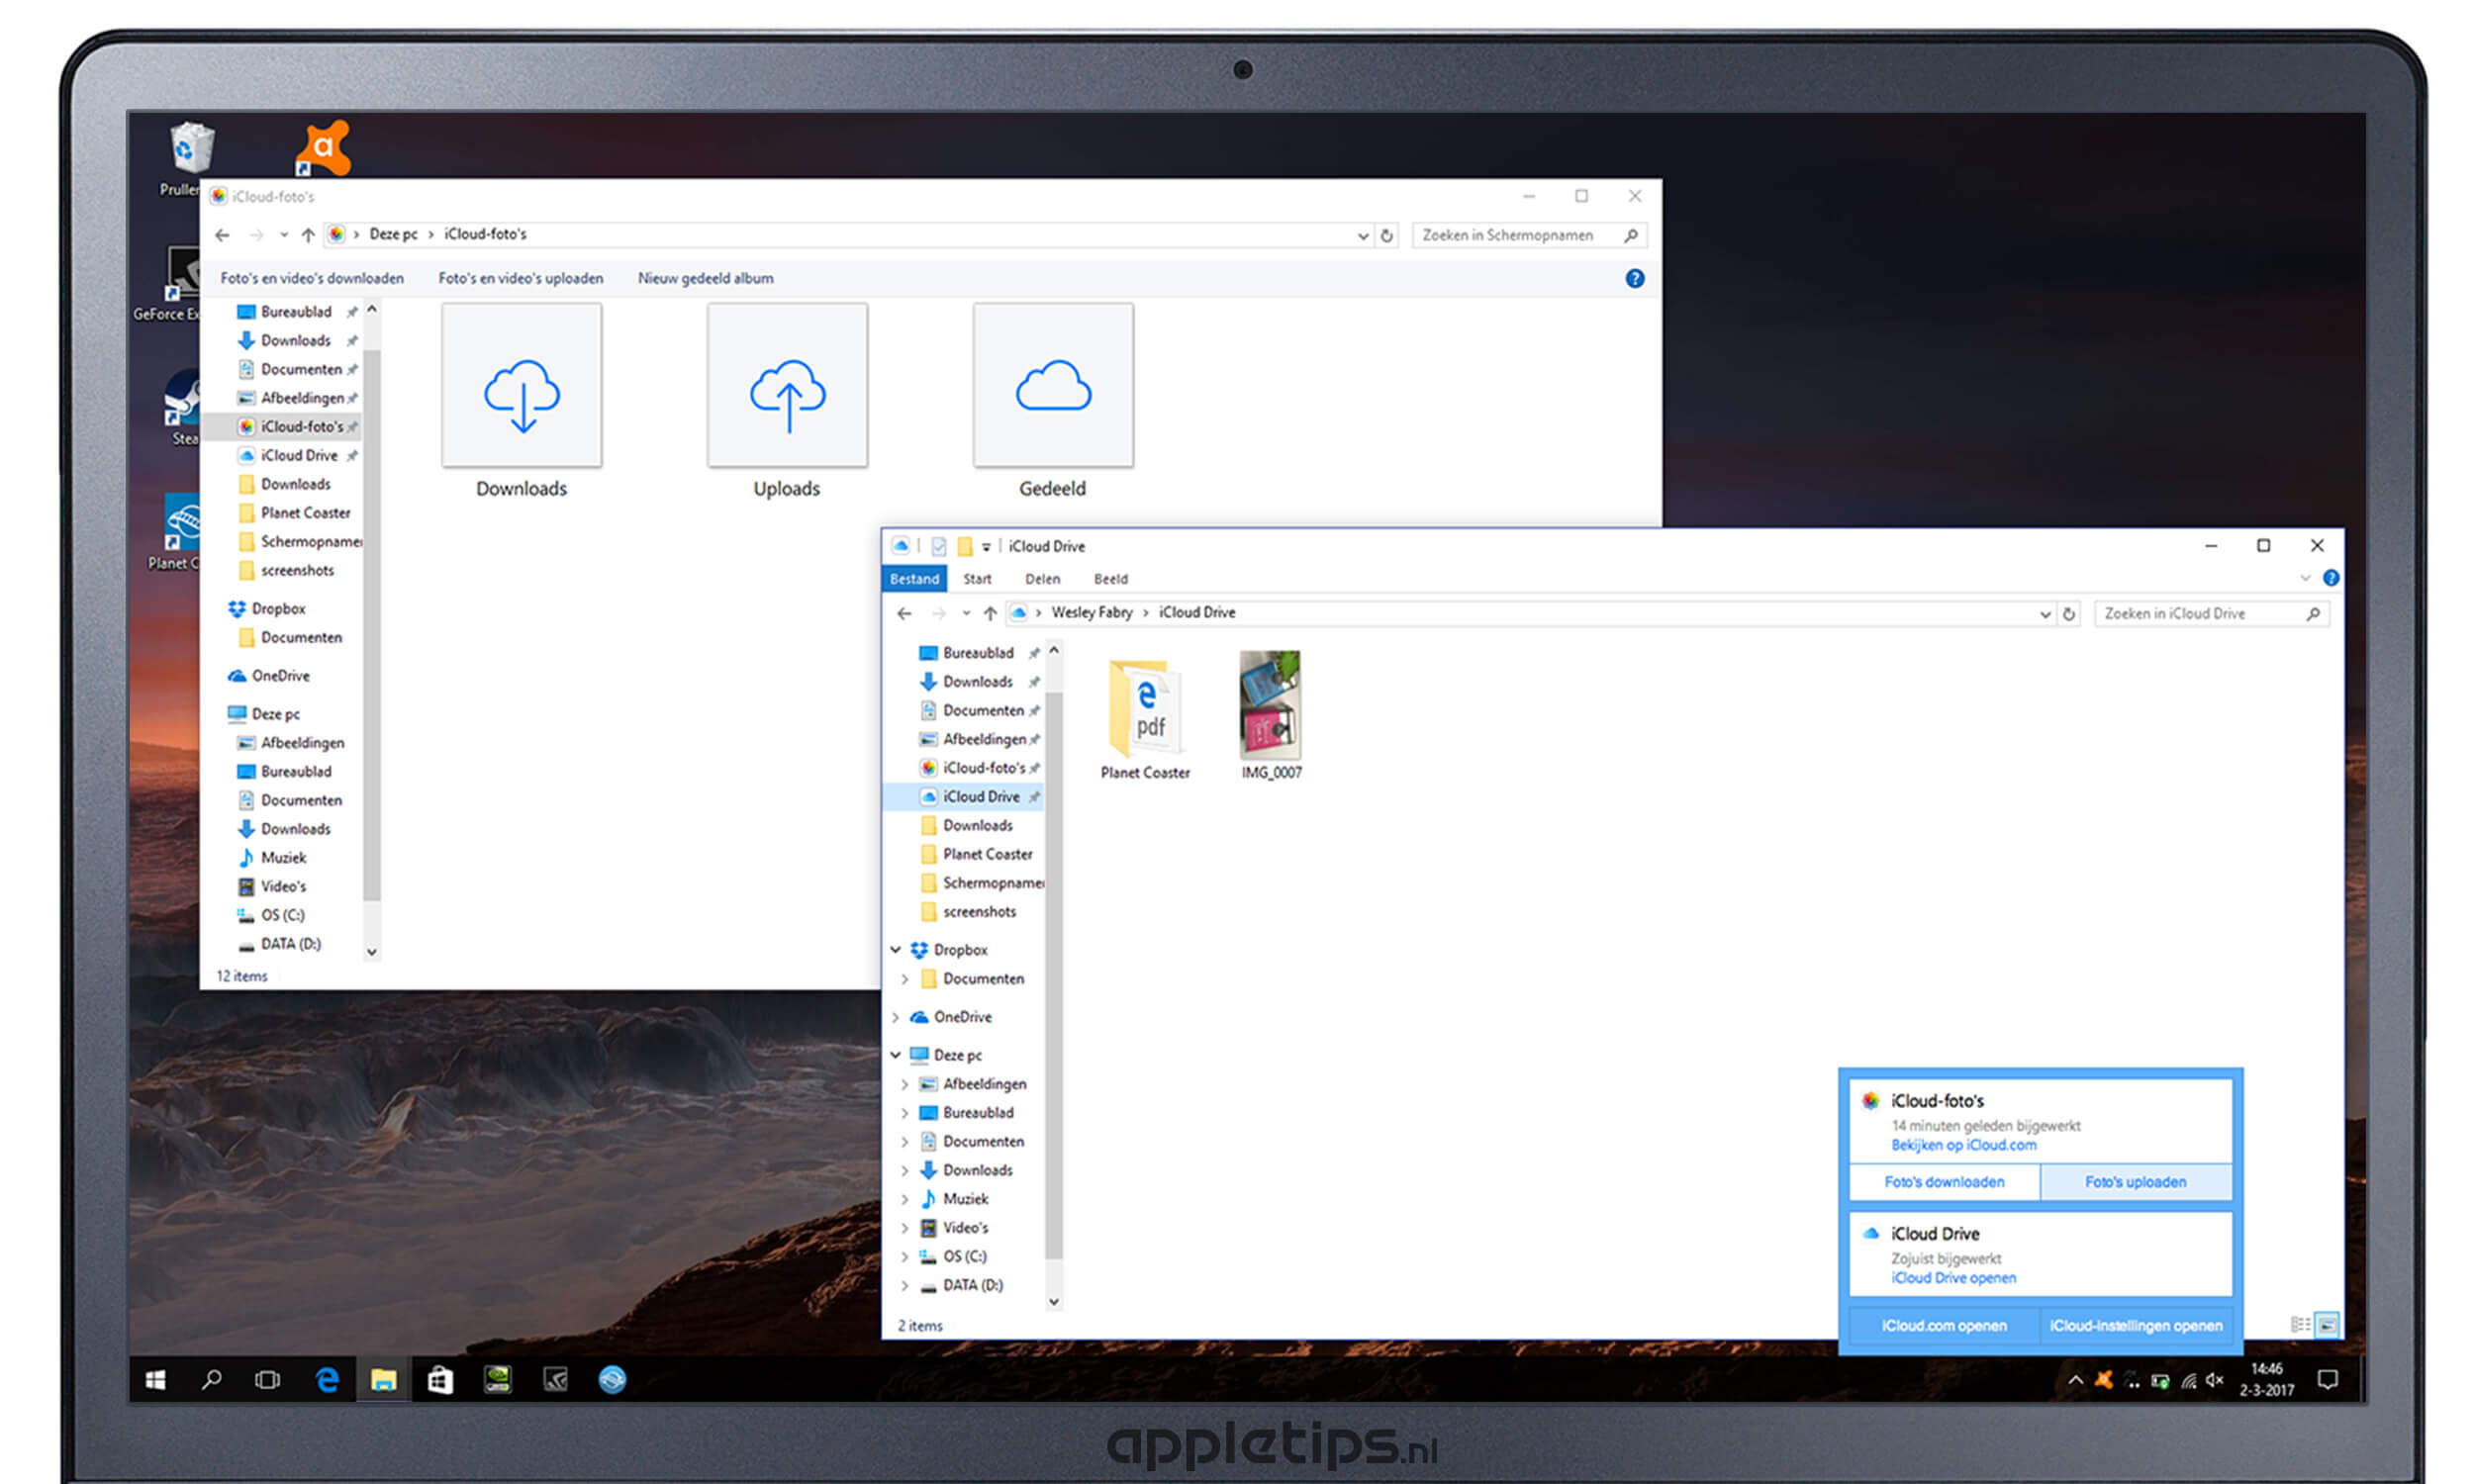The width and height of the screenshot is (2474, 1484).
Task: Open address history dropdown in iCloud Drive
Action: 2045,614
